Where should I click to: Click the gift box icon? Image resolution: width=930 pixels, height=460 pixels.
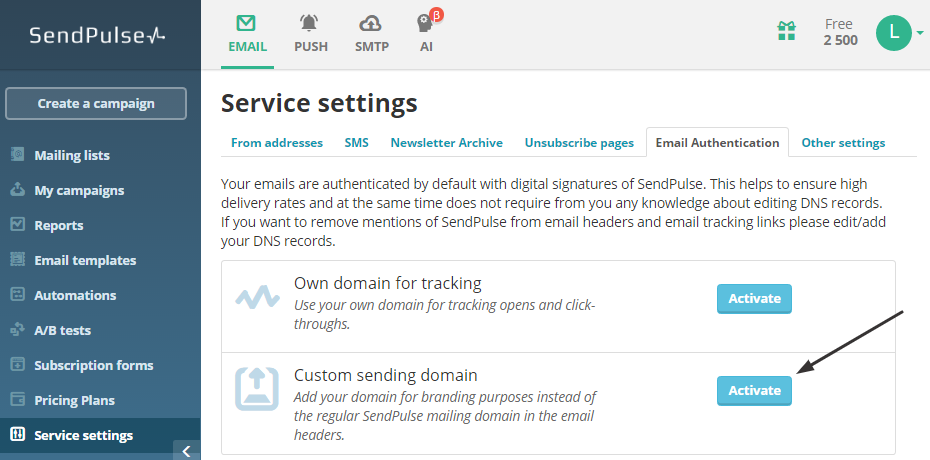[787, 31]
